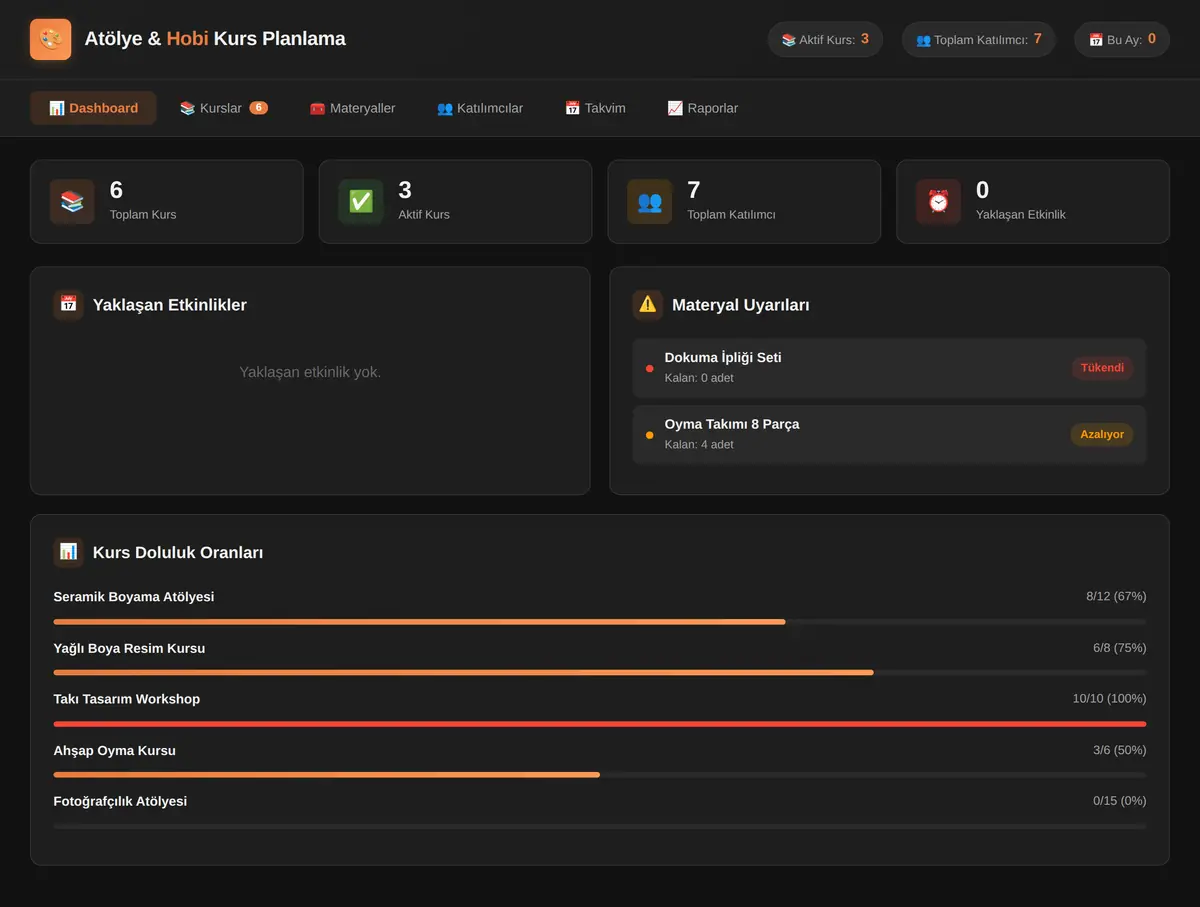1200x907 pixels.
Task: Click the calendar icon beside Yaklaşan Etkinlikler heading
Action: [x=68, y=304]
